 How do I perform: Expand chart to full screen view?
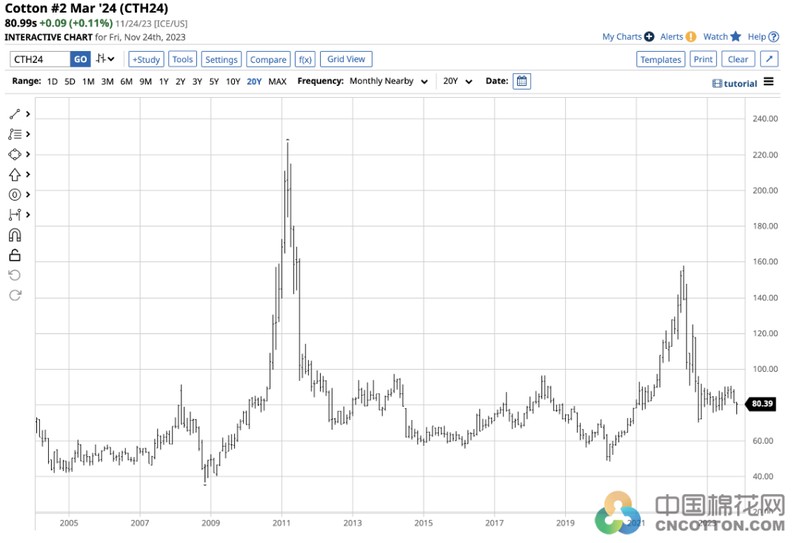coord(769,59)
